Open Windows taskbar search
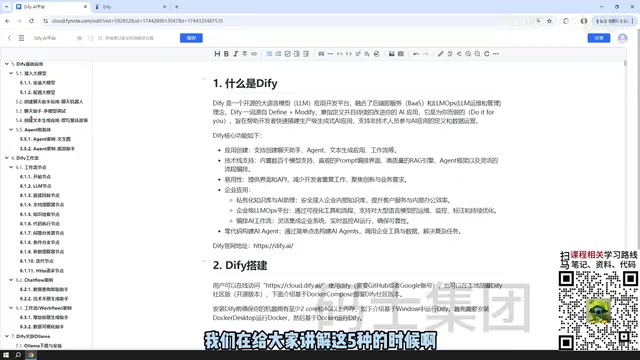640x360 pixels. click(18, 355)
